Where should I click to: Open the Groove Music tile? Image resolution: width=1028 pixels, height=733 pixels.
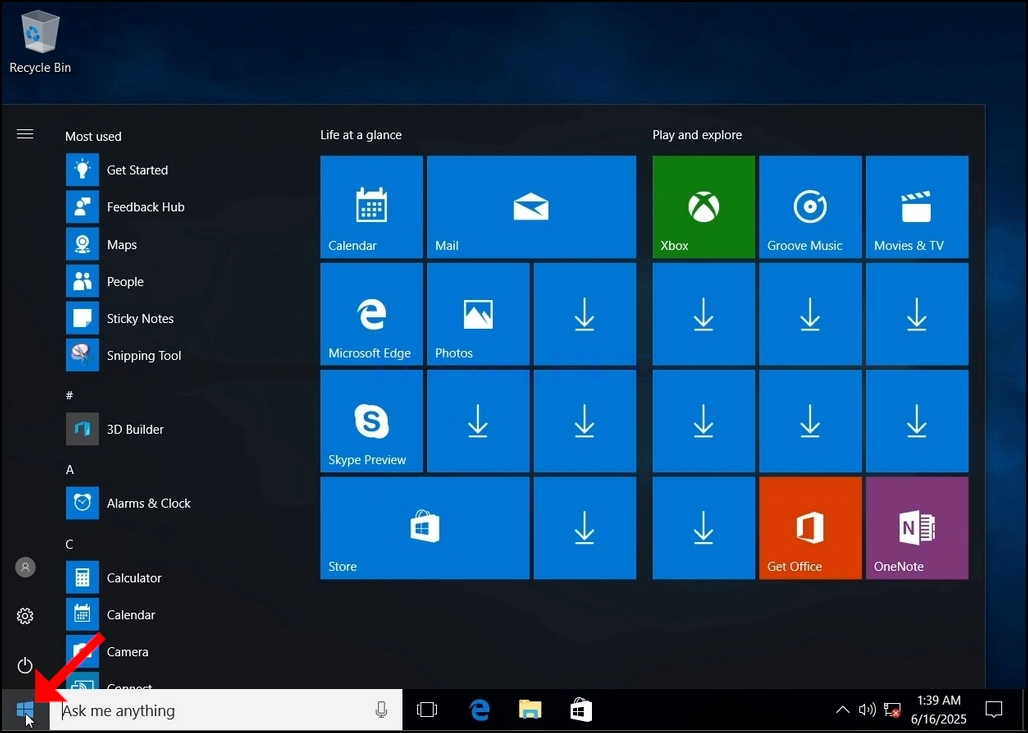point(810,207)
